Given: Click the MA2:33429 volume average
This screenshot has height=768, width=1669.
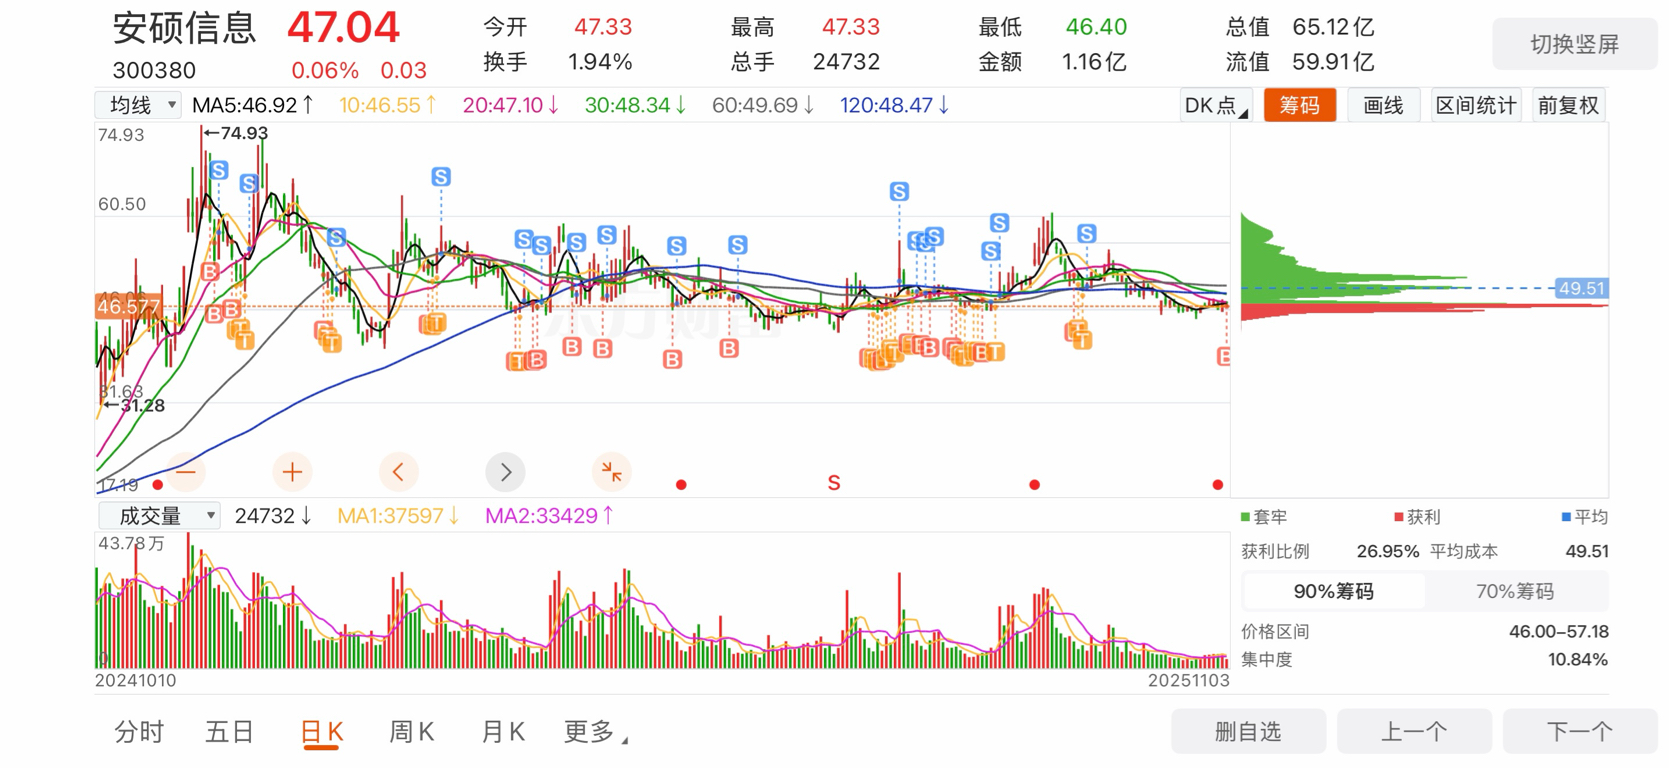Looking at the screenshot, I should tap(550, 516).
